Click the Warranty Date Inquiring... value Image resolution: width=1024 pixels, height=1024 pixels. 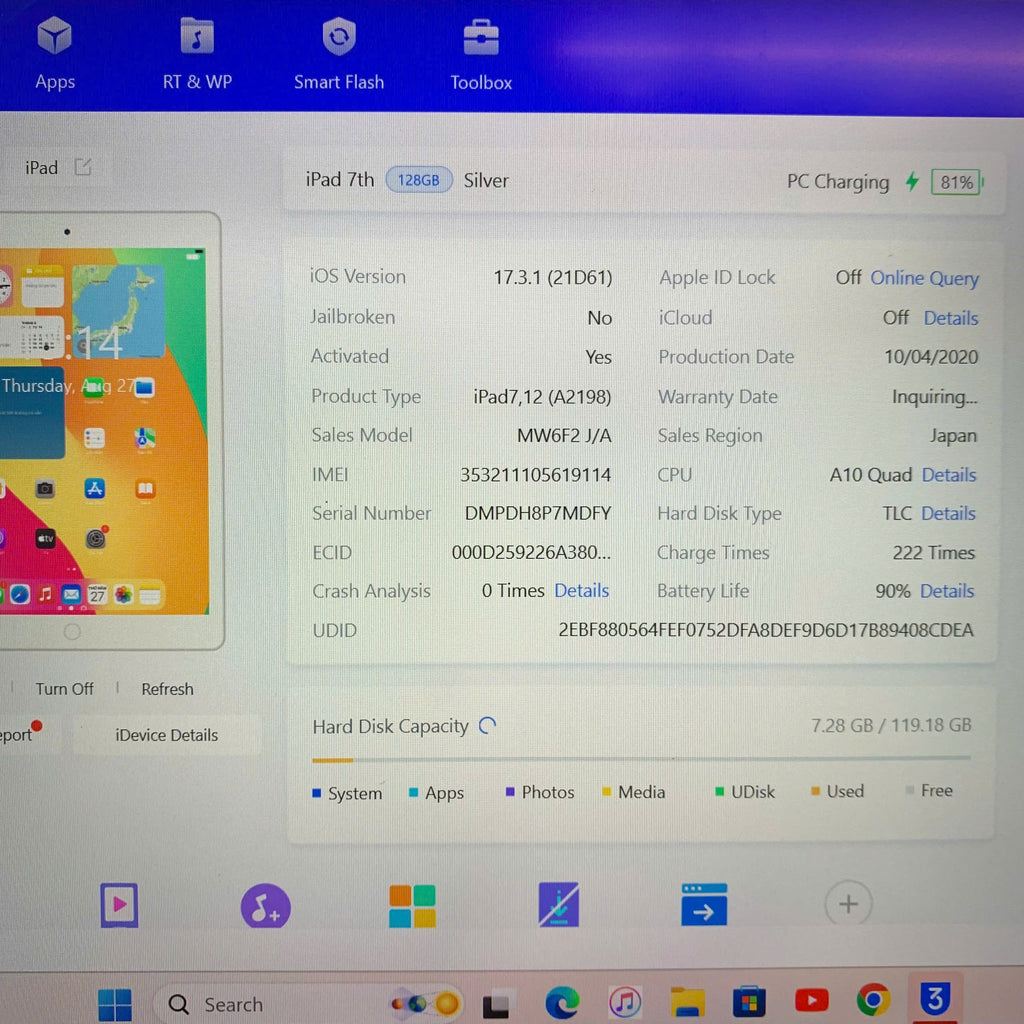click(x=935, y=396)
